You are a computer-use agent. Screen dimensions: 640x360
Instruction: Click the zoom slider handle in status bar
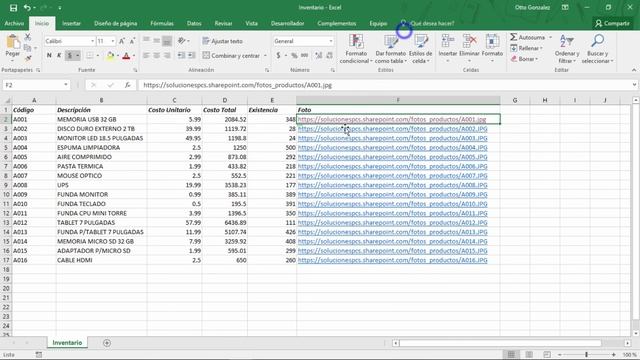(x=587, y=355)
